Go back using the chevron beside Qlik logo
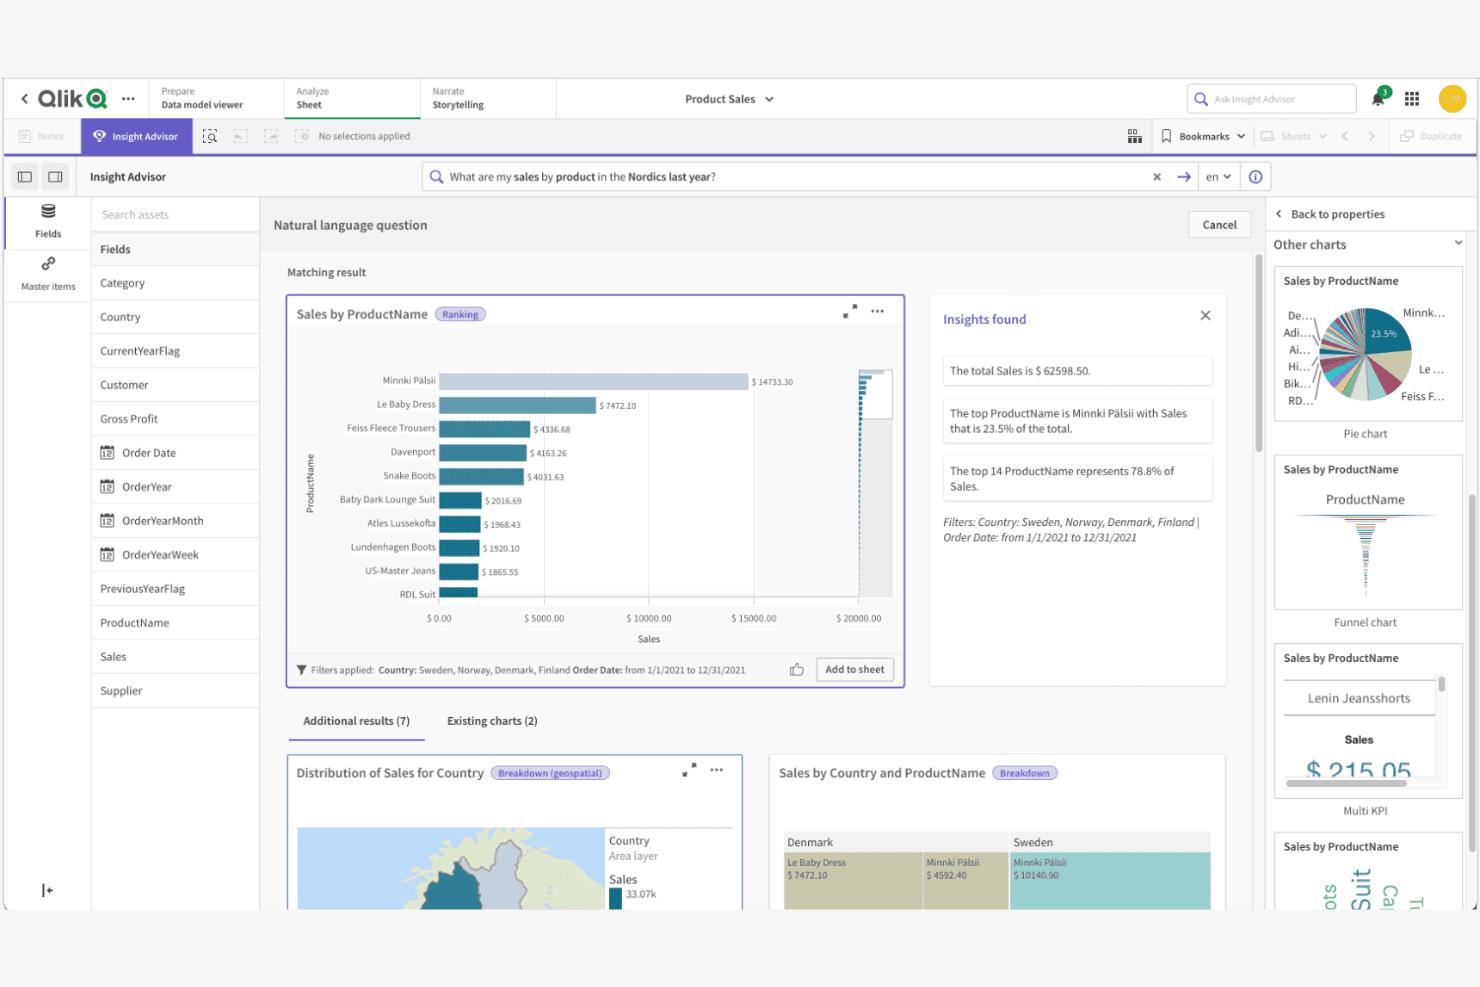The image size is (1480, 987). [x=24, y=99]
